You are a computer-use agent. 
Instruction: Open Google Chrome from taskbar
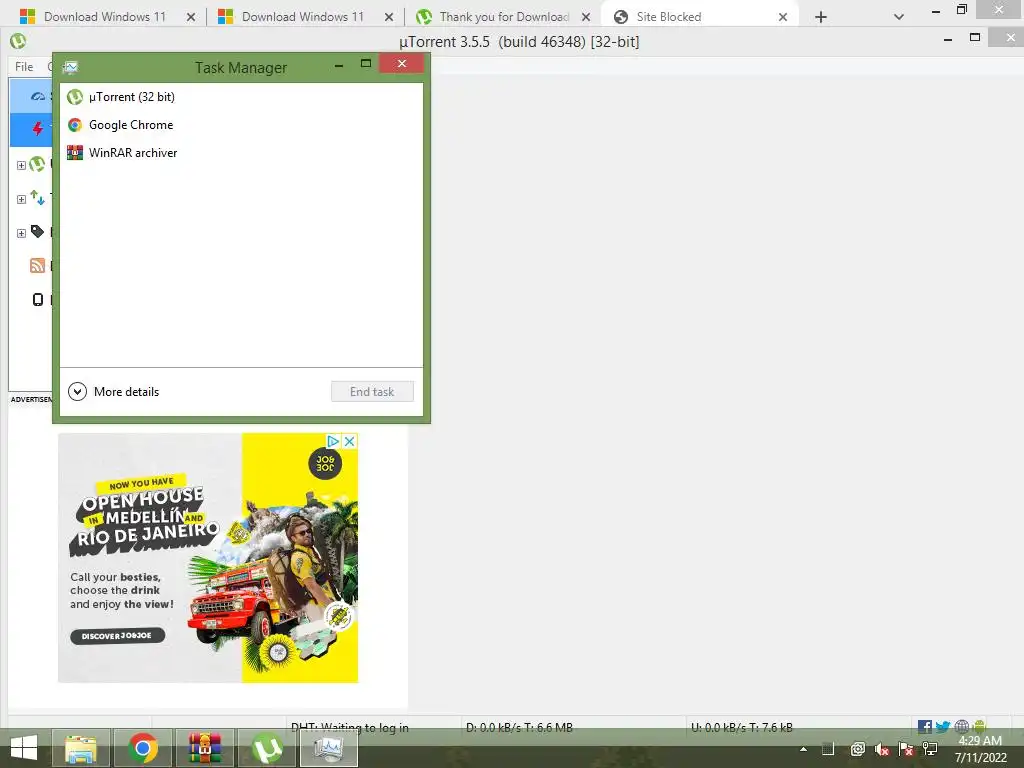(x=143, y=748)
